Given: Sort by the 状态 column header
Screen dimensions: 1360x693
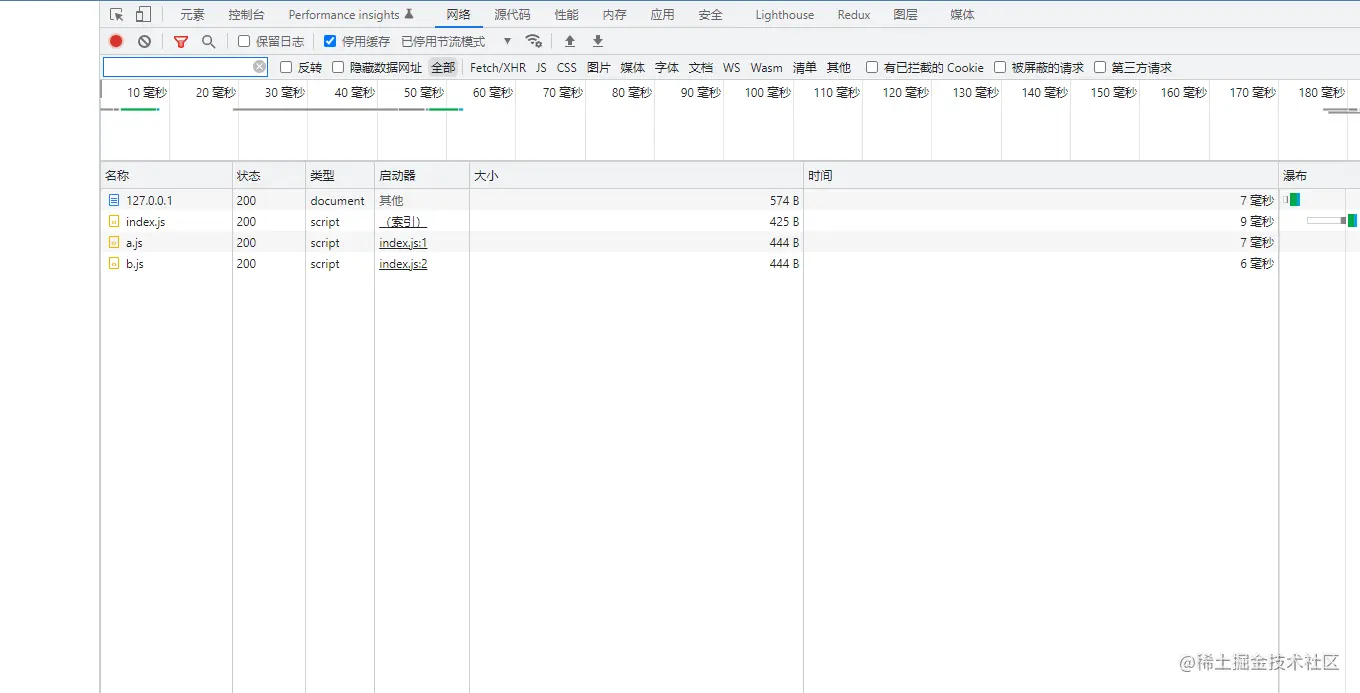Looking at the screenshot, I should [269, 175].
